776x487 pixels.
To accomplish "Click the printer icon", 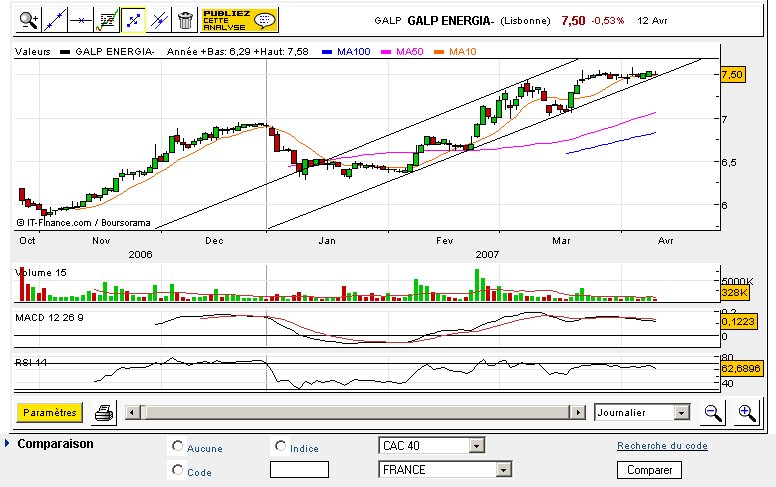I will click(104, 413).
